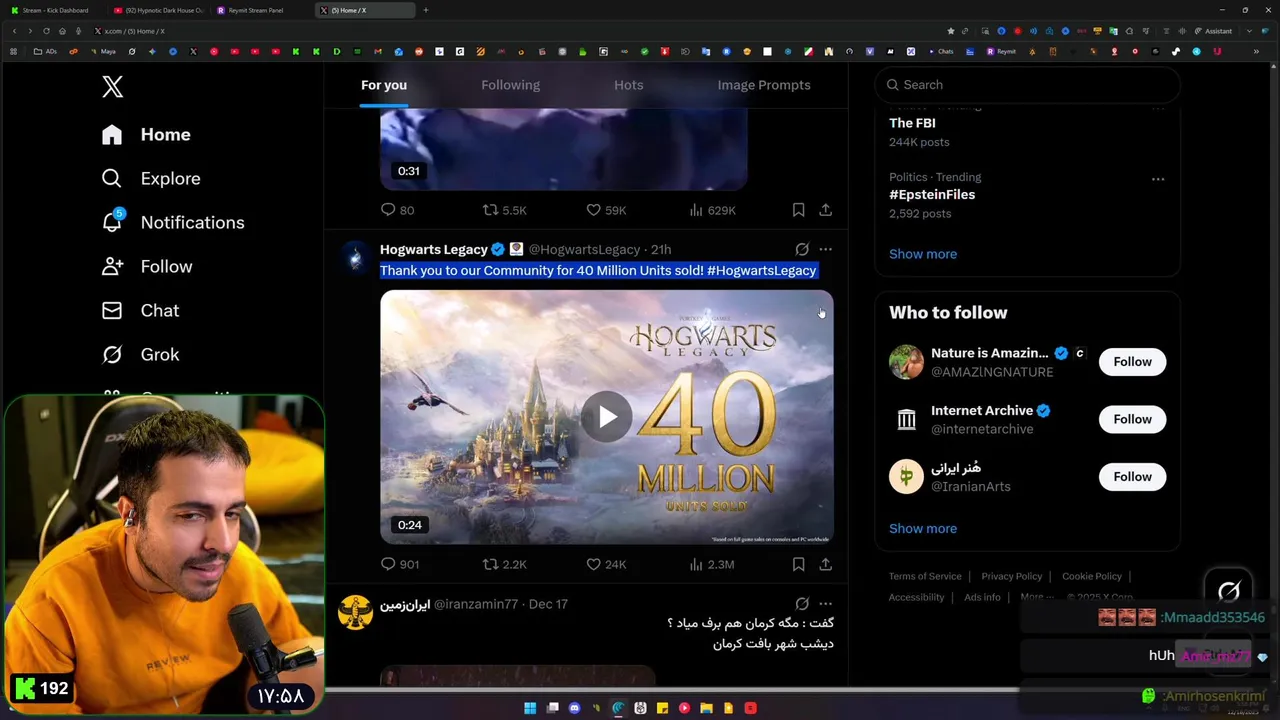Image resolution: width=1280 pixels, height=720 pixels.
Task: Open the Assistant button in browser toolbar
Action: (1213, 31)
